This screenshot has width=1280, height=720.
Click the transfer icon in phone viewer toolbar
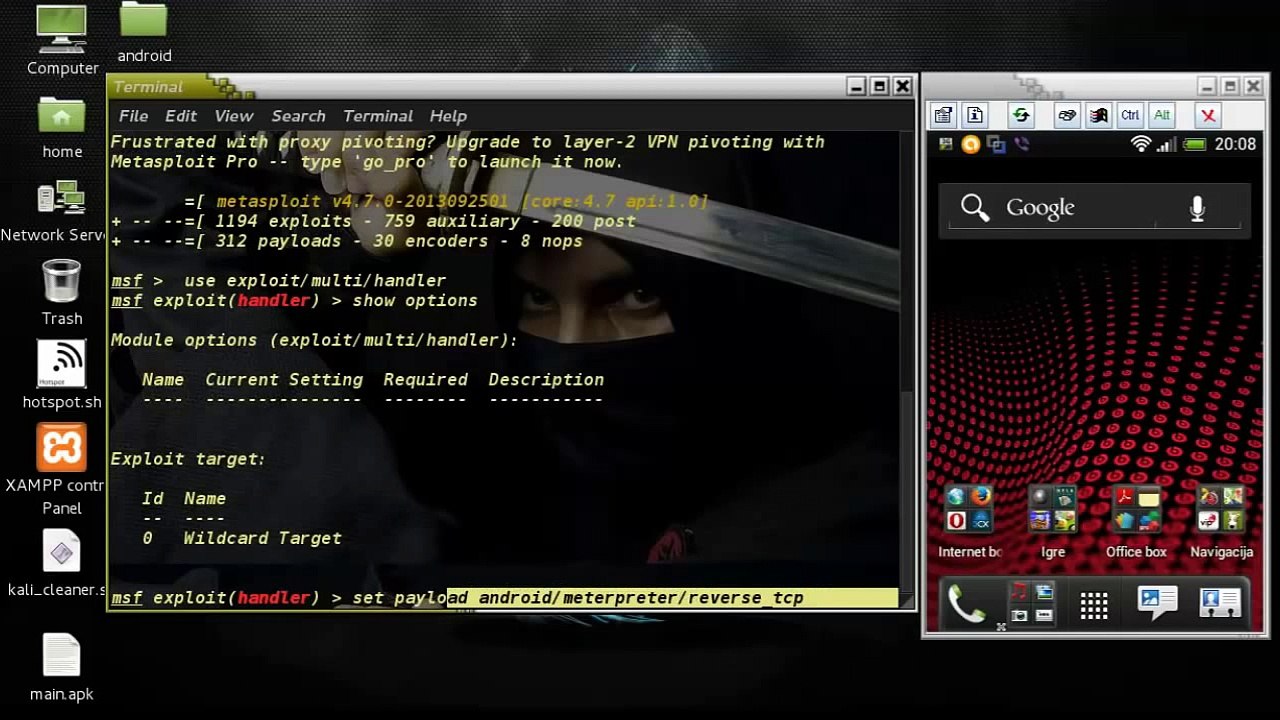(1067, 115)
